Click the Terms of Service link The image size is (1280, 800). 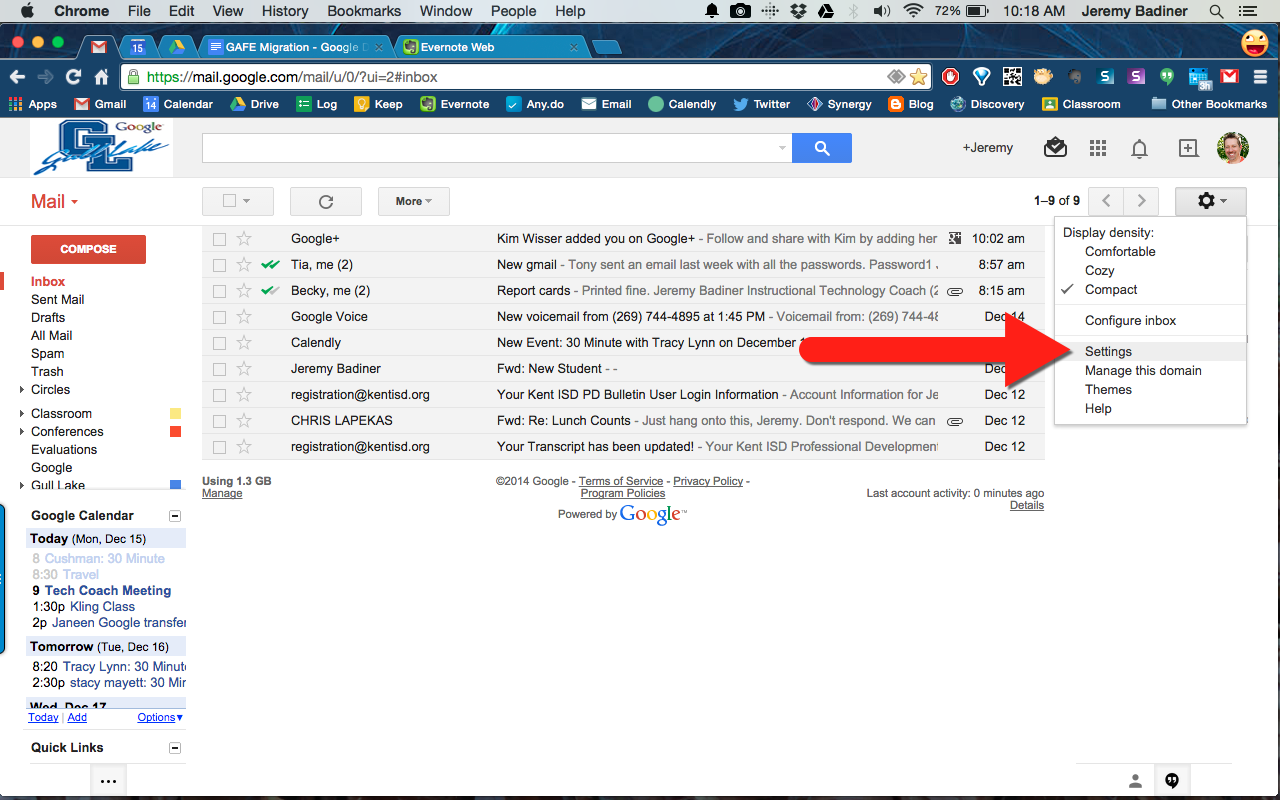point(621,481)
